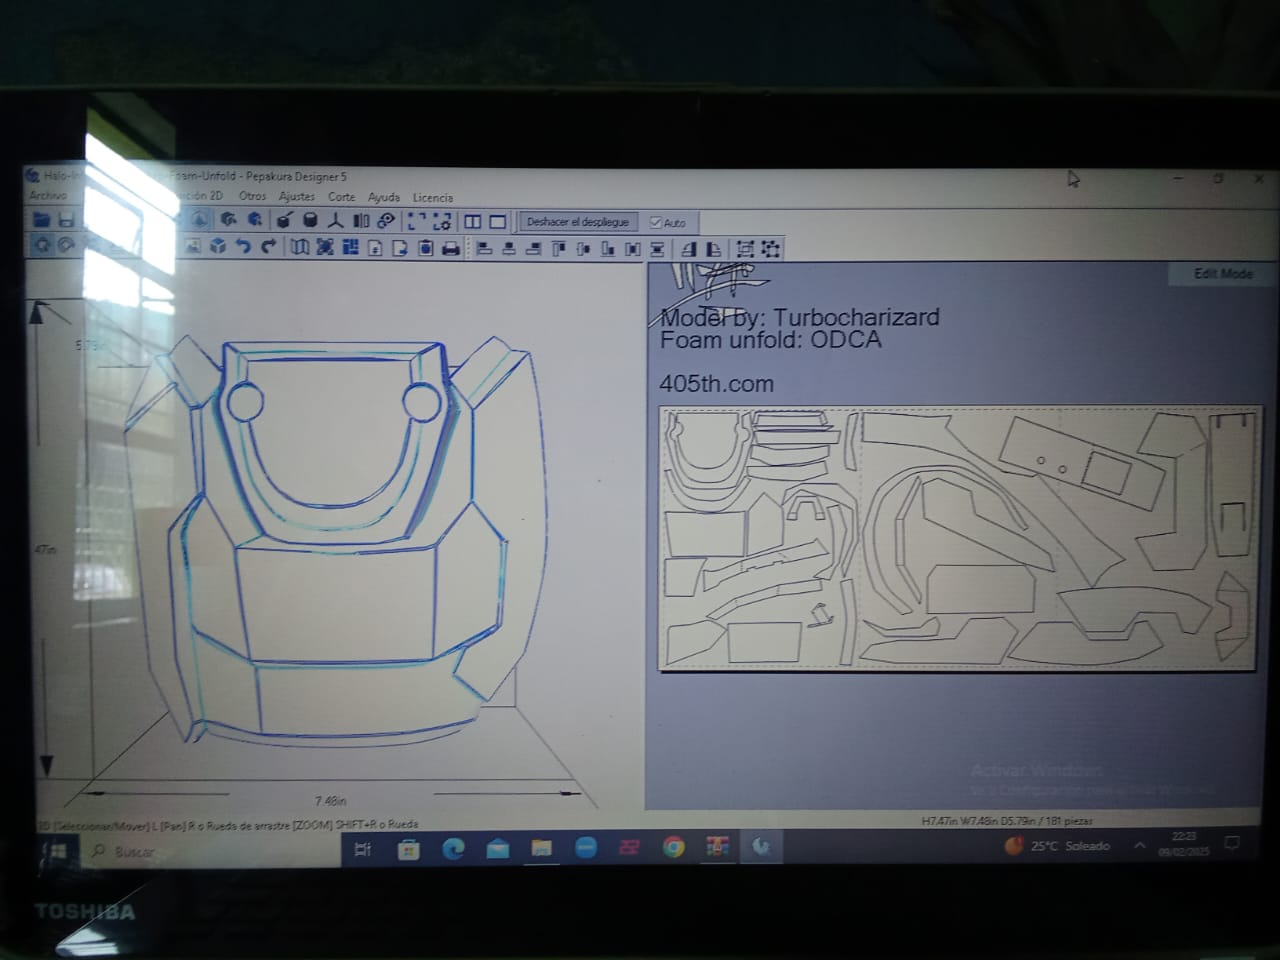Click the 405th.com text in pattern view
This screenshot has width=1280, height=960.
click(x=717, y=384)
